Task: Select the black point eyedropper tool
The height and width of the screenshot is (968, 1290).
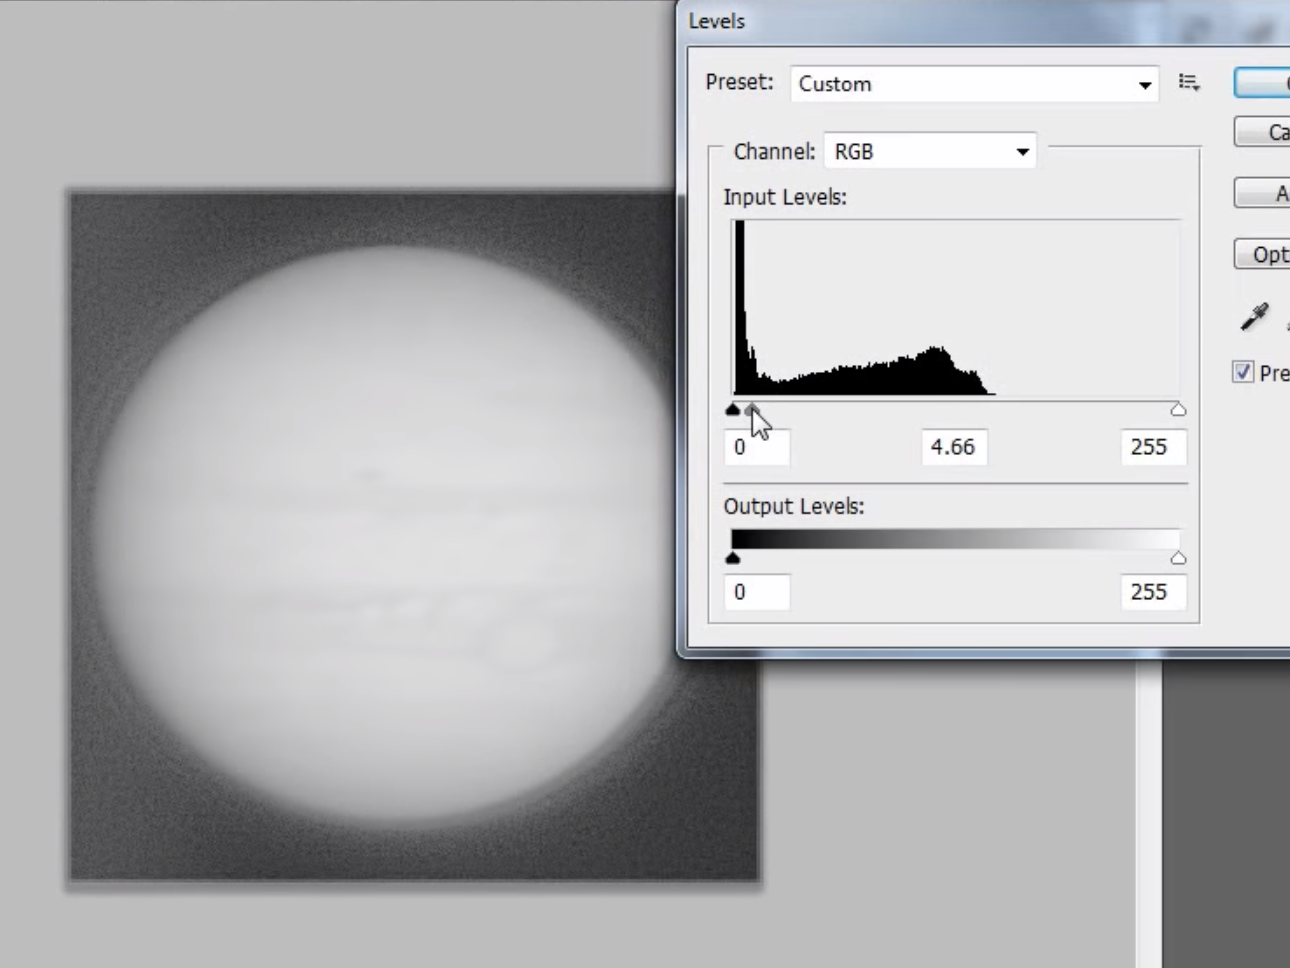Action: coord(1253,318)
